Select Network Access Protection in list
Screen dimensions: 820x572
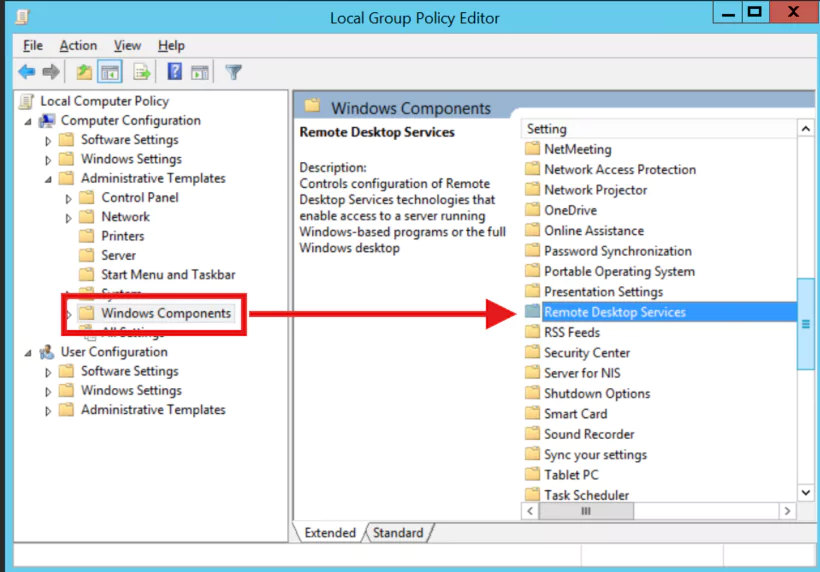pyautogui.click(x=620, y=169)
